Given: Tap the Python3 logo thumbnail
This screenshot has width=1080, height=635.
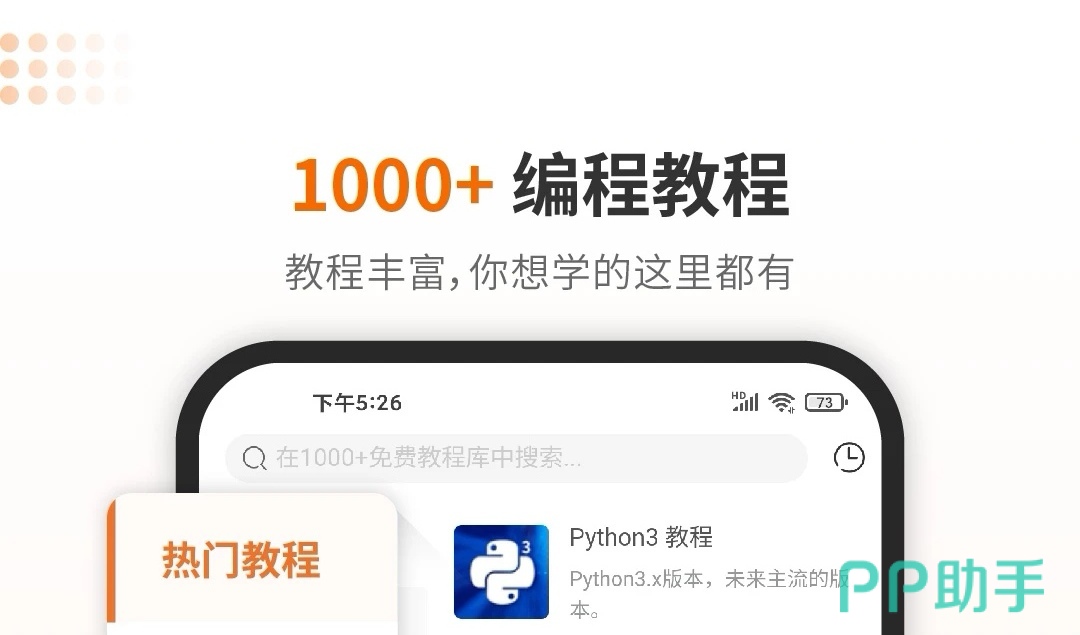Looking at the screenshot, I should tap(501, 572).
